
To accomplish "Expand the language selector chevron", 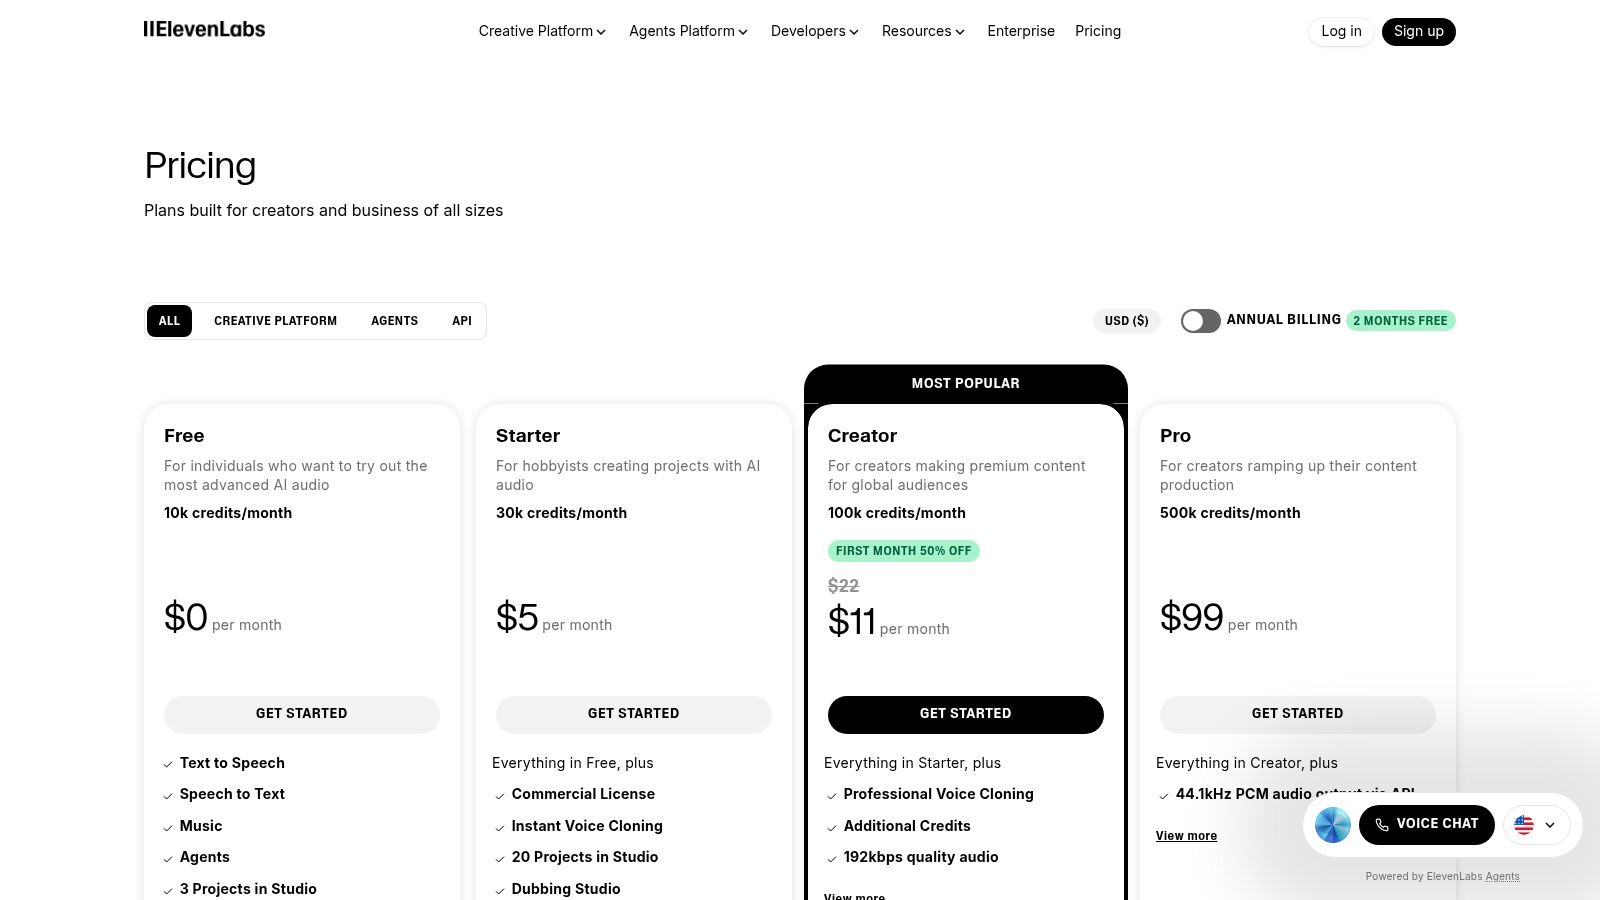I will pyautogui.click(x=1550, y=825).
